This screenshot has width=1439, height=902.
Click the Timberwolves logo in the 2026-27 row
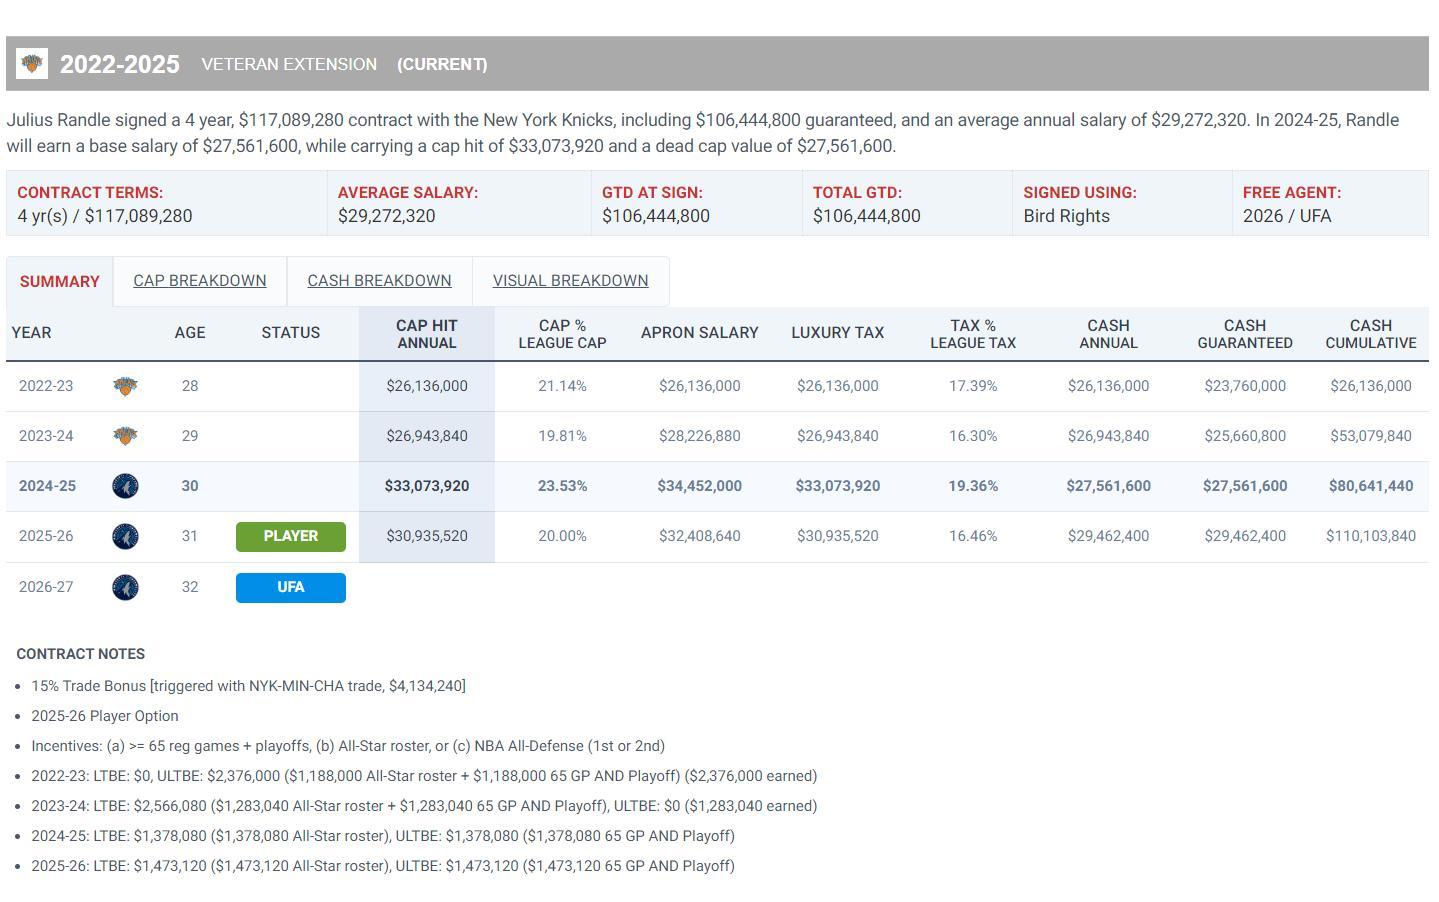coord(125,587)
